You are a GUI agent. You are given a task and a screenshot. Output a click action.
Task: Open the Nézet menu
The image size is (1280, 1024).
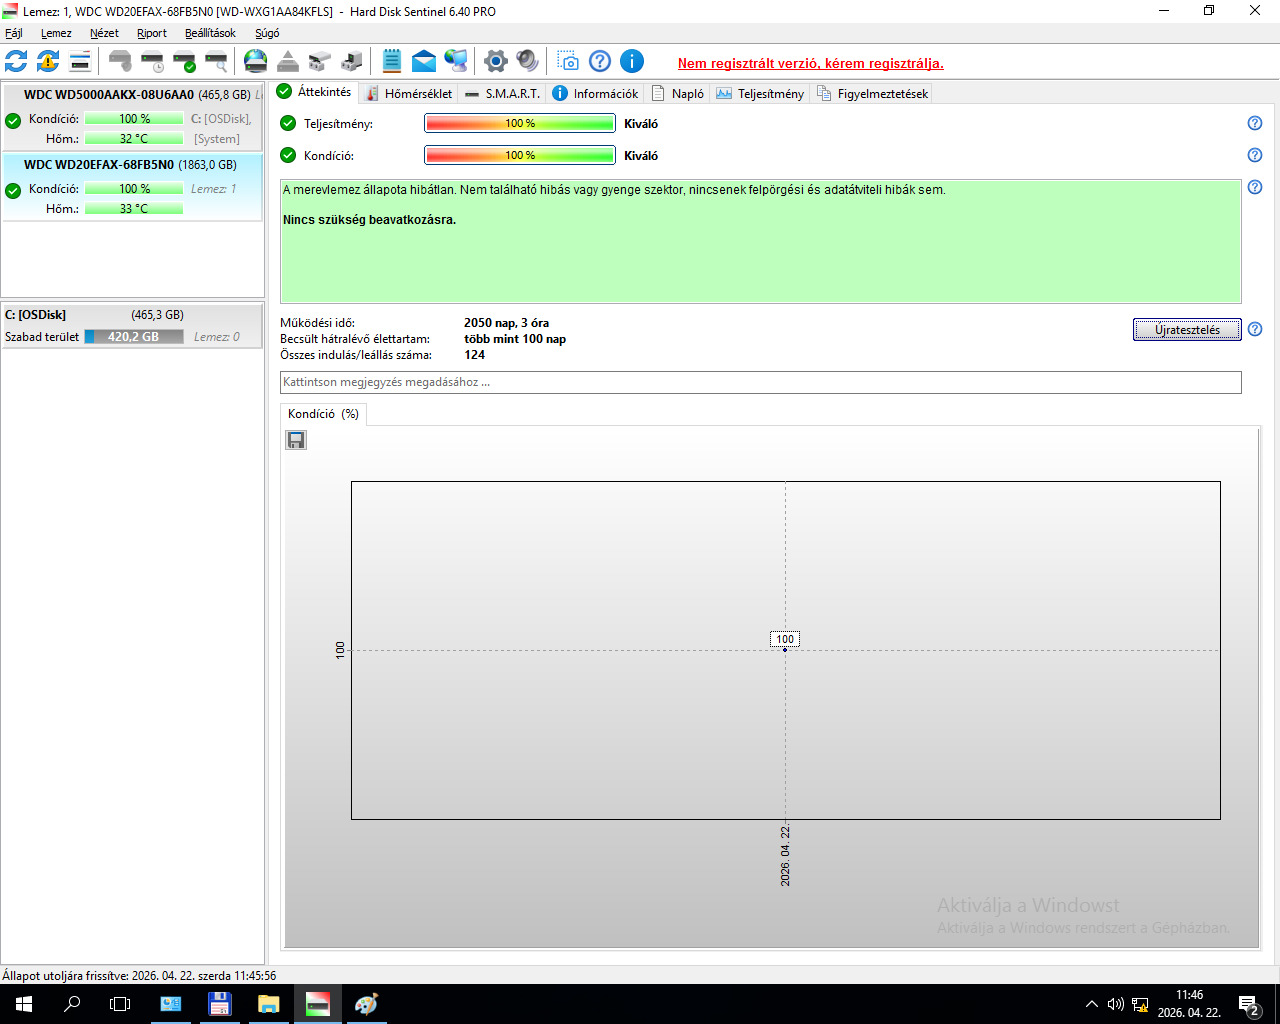pyautogui.click(x=104, y=33)
